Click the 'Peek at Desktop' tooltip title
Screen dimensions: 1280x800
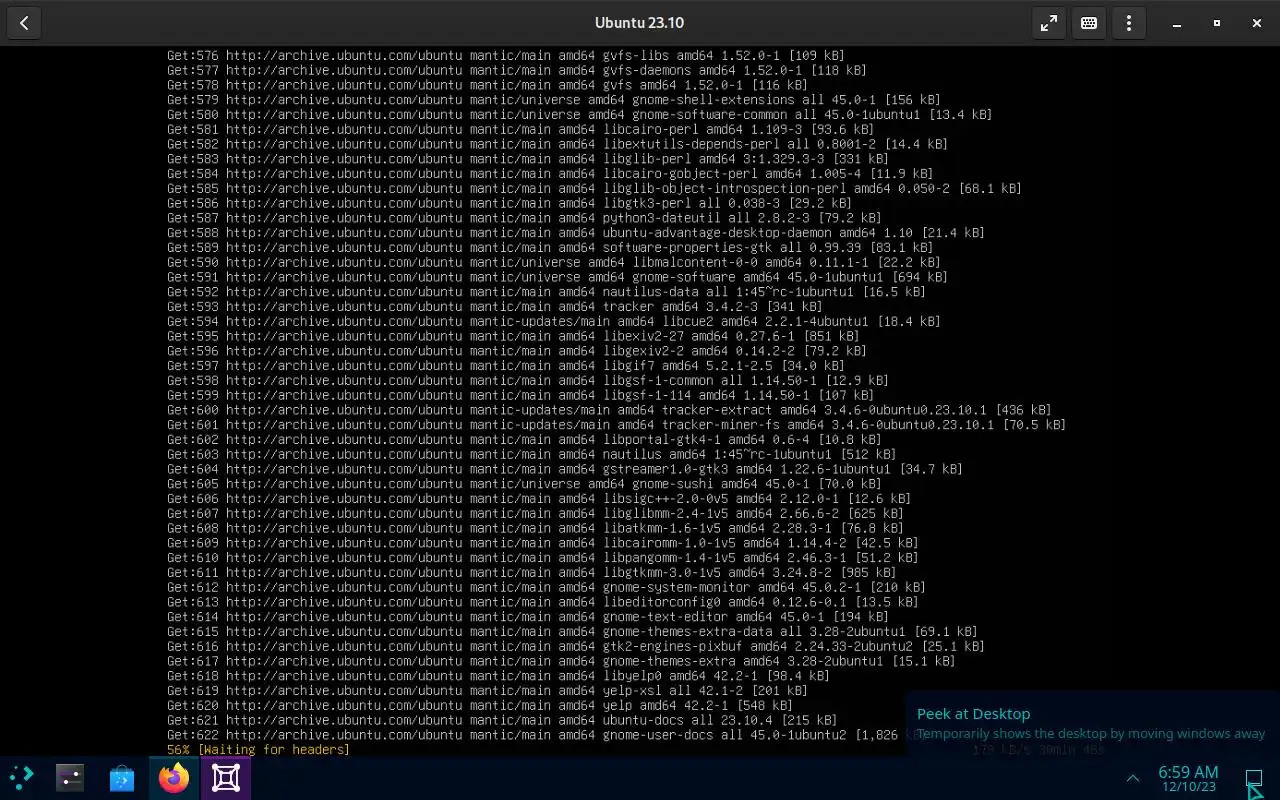tap(973, 714)
